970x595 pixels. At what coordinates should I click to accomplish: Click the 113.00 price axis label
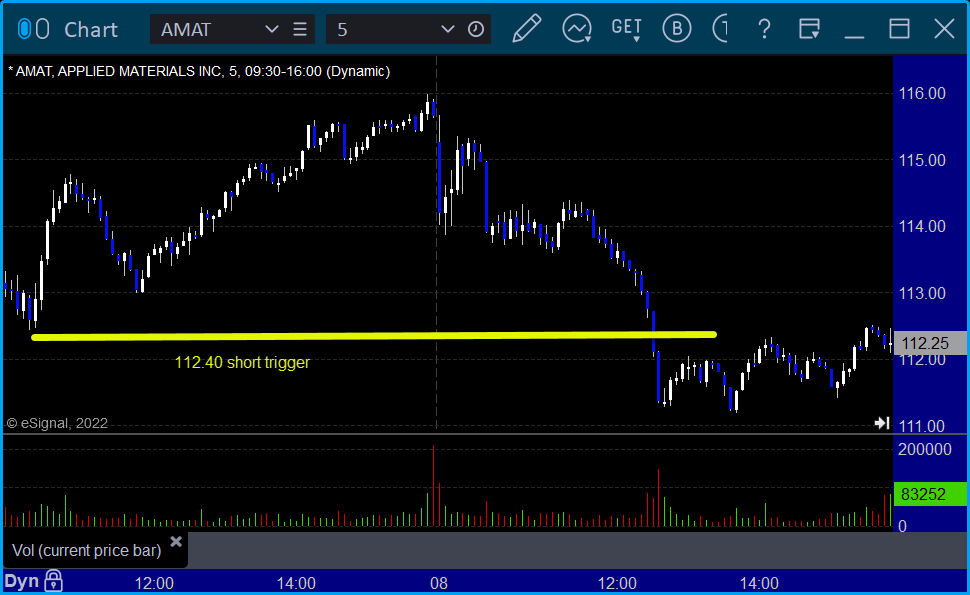[922, 293]
